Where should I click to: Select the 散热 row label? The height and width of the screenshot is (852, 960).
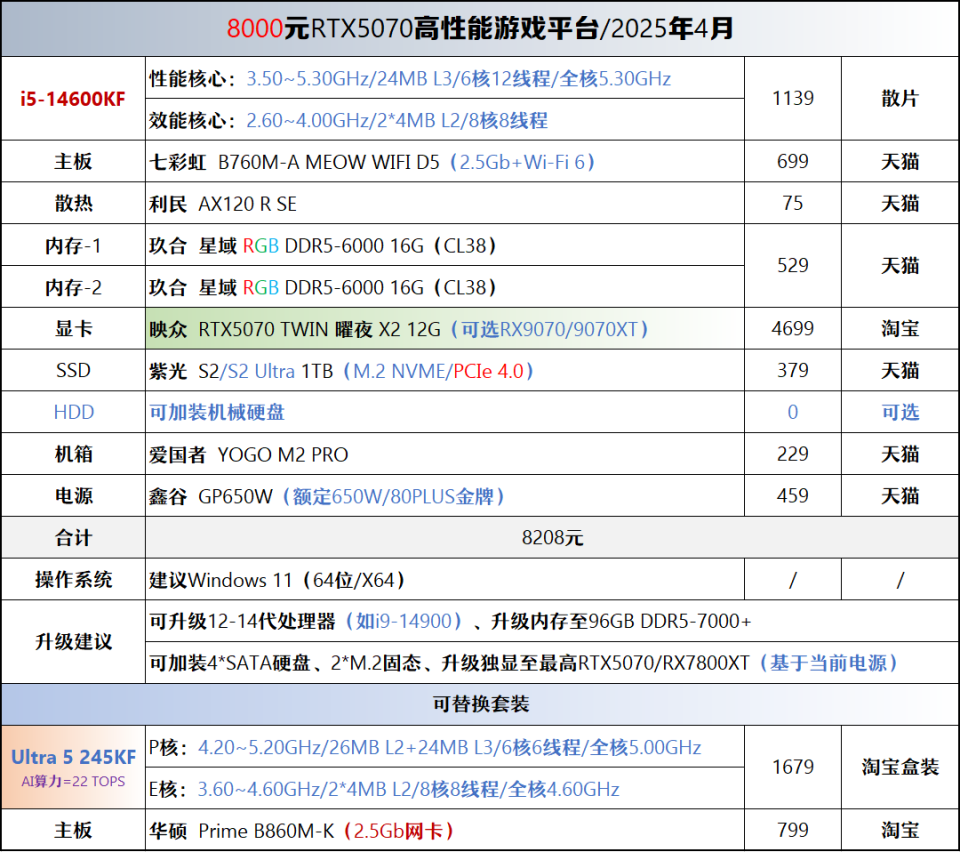[73, 203]
